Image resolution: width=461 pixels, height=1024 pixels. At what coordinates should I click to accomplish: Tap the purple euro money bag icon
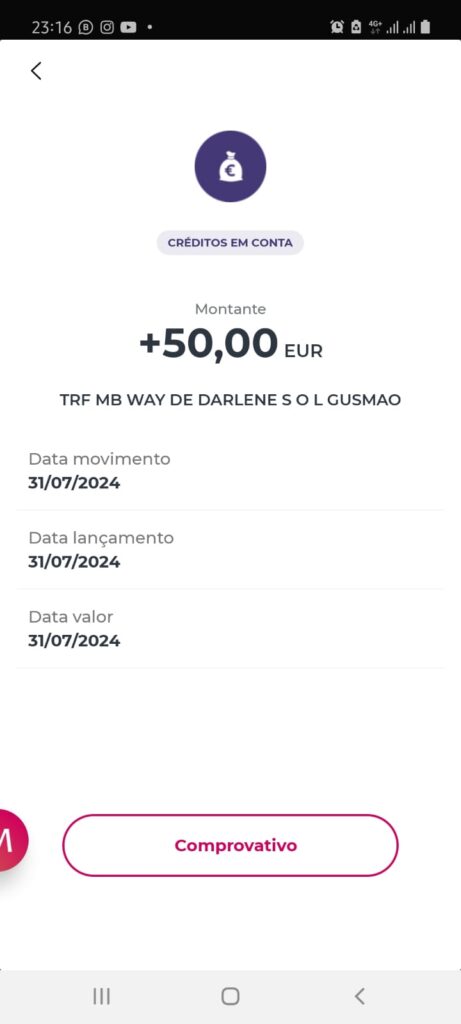coord(230,167)
